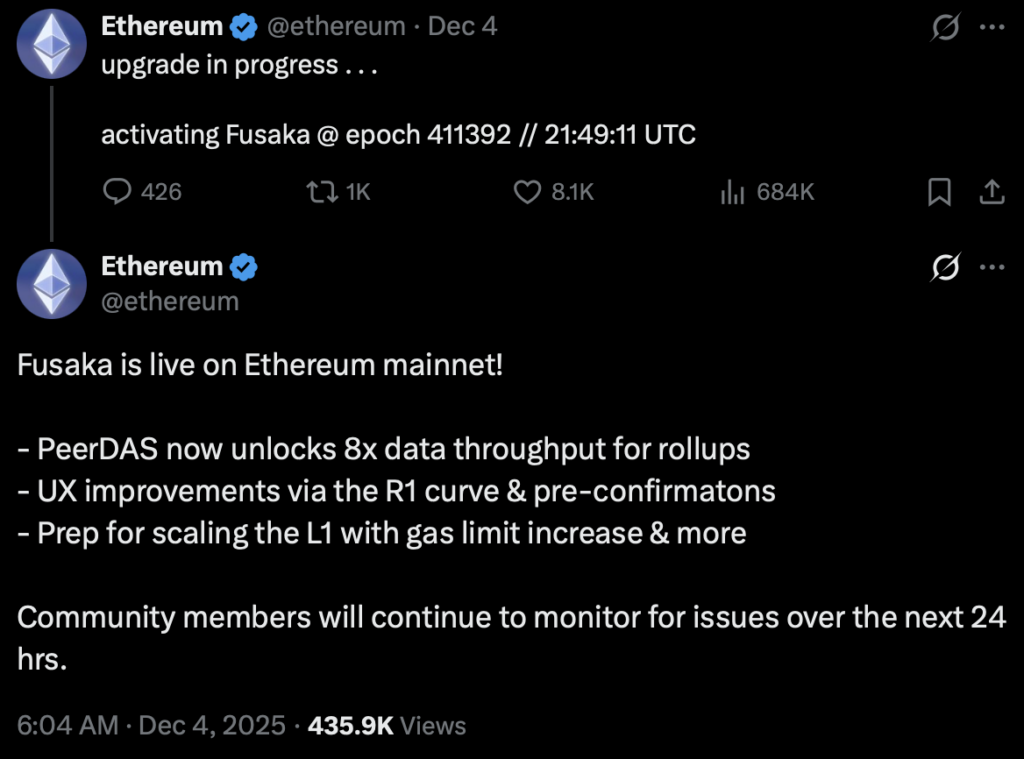View analytics for the Fusaka activation tweet

click(733, 192)
